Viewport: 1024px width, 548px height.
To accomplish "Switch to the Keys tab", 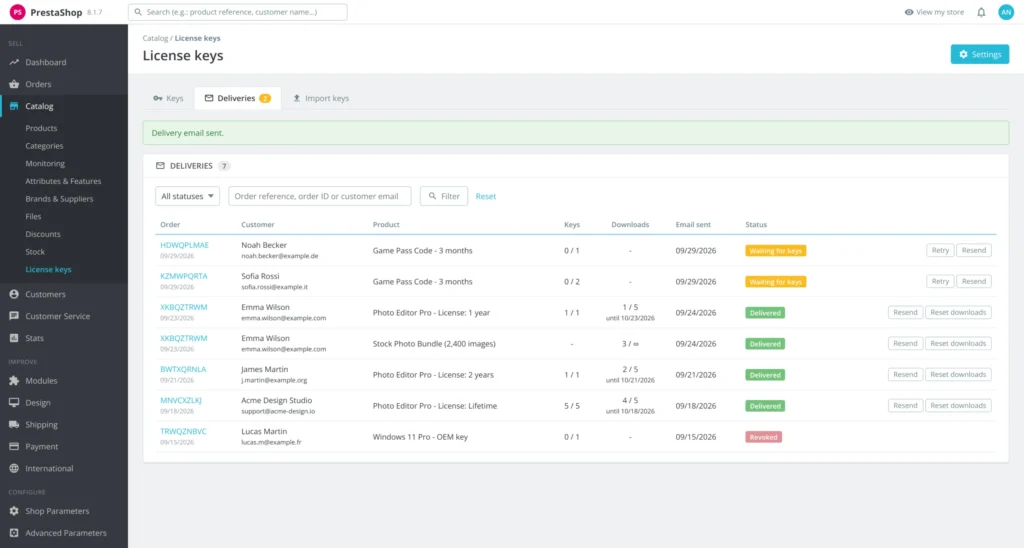I will pos(168,98).
